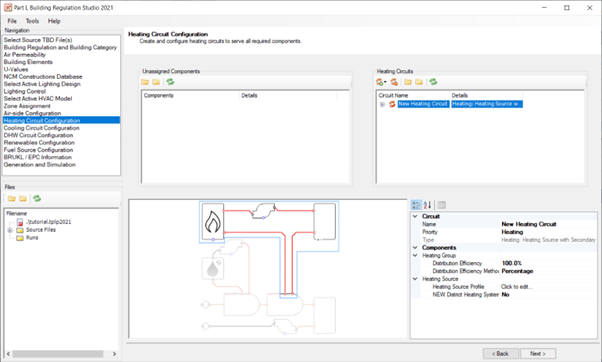The height and width of the screenshot is (362, 602).
Task: Refresh the Unassigned Components list
Action: [x=170, y=82]
